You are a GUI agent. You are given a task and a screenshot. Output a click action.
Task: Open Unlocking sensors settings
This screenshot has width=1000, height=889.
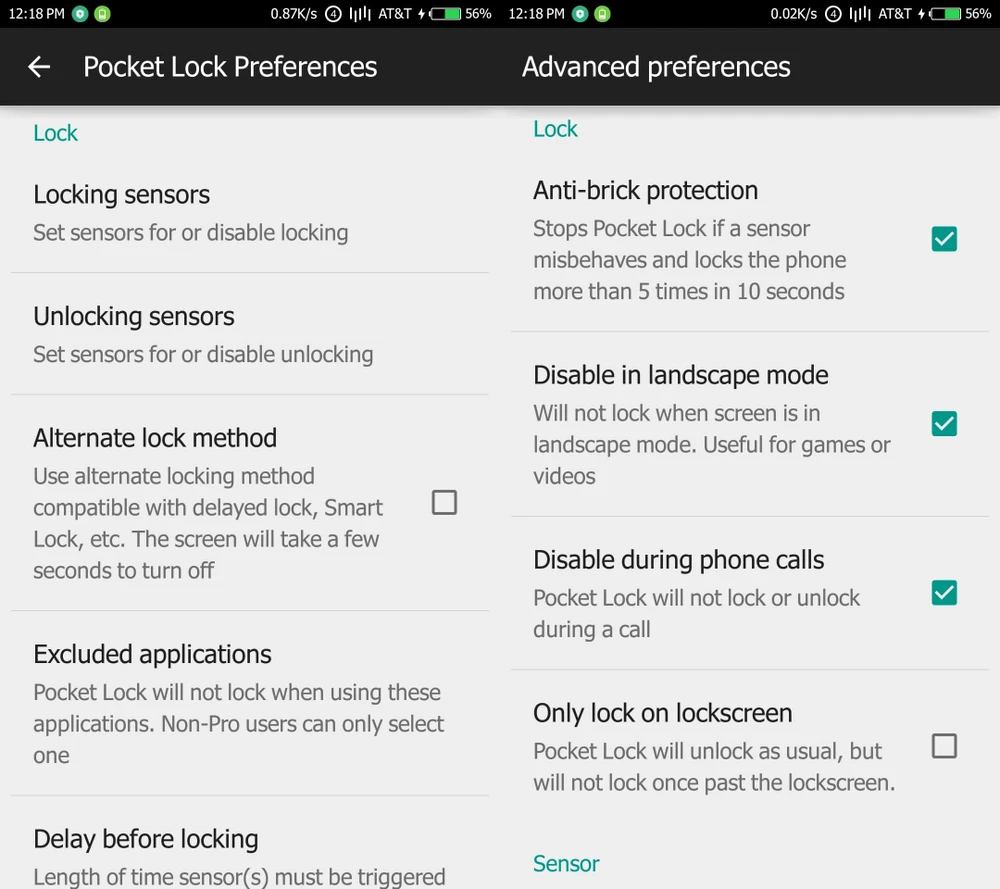pos(203,334)
